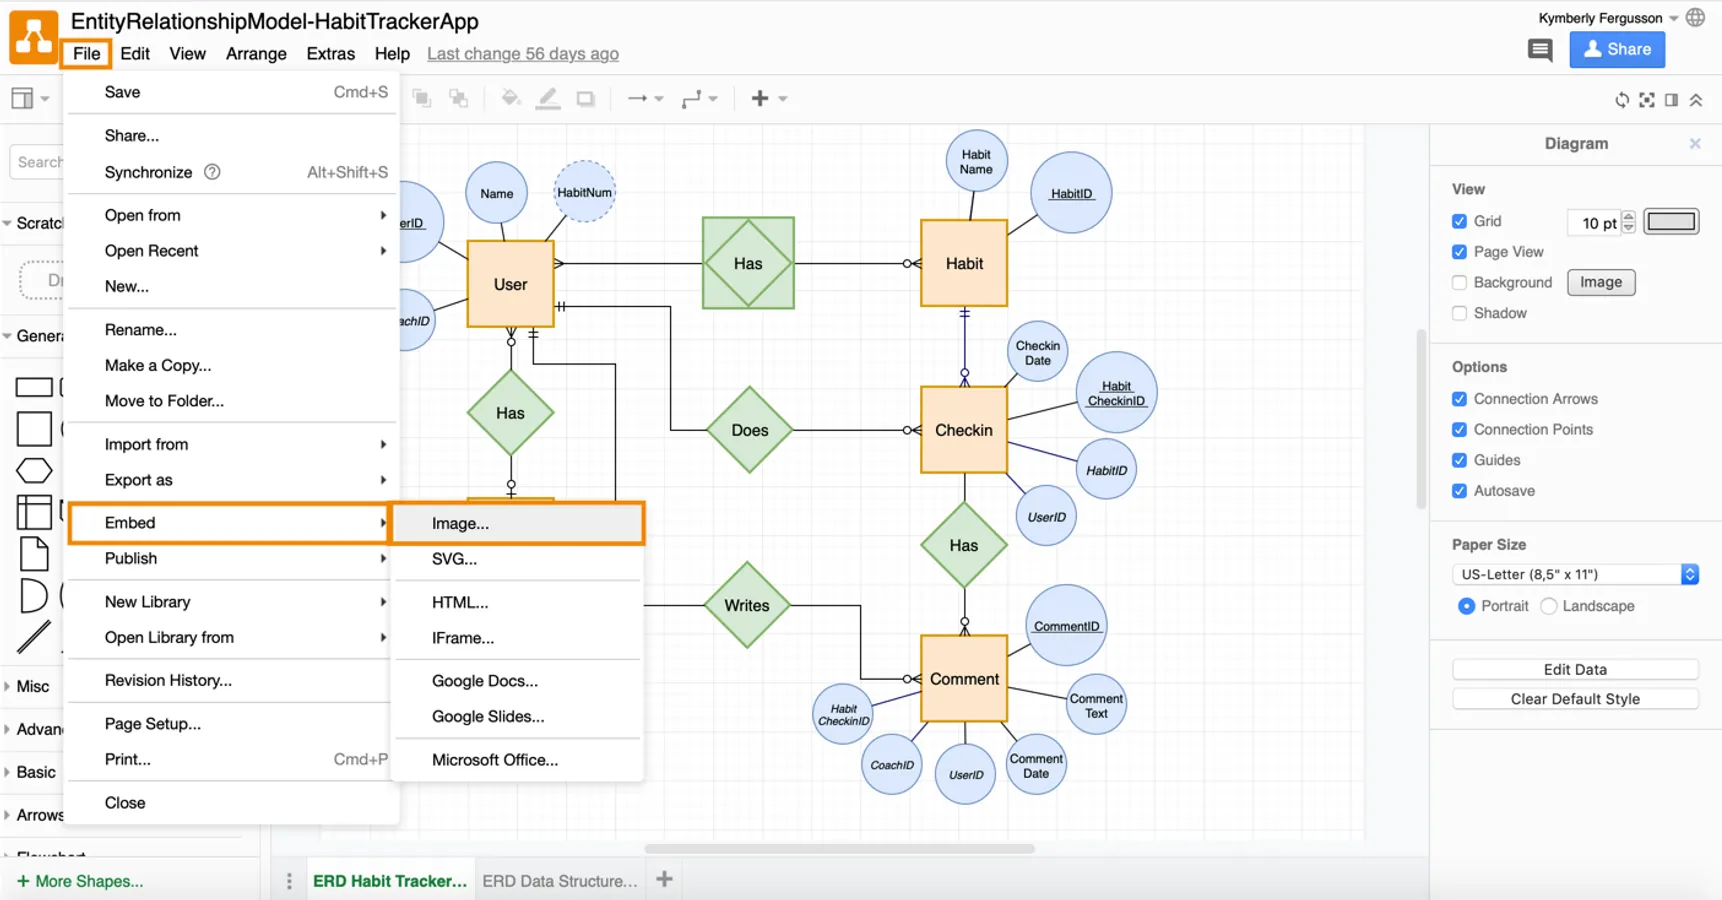Click the line color pencil icon
The width and height of the screenshot is (1722, 900).
[548, 98]
